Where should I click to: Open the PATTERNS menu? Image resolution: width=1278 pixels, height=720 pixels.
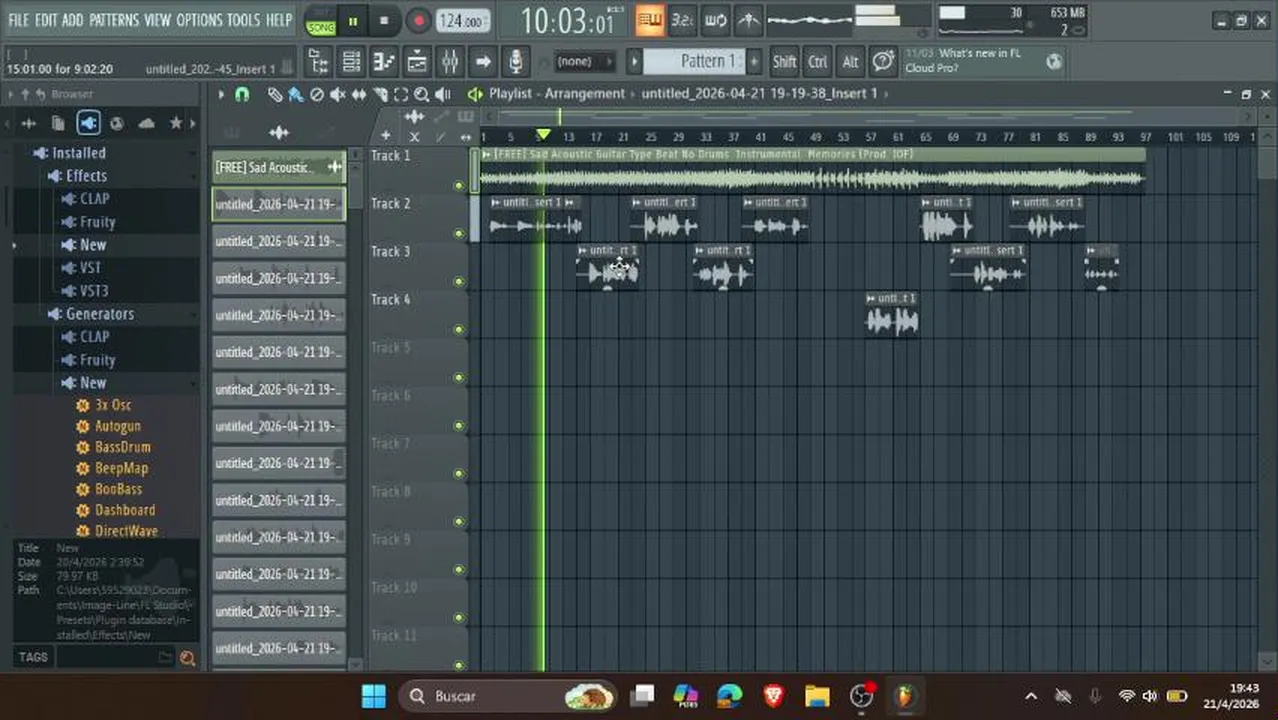pyautogui.click(x=114, y=20)
